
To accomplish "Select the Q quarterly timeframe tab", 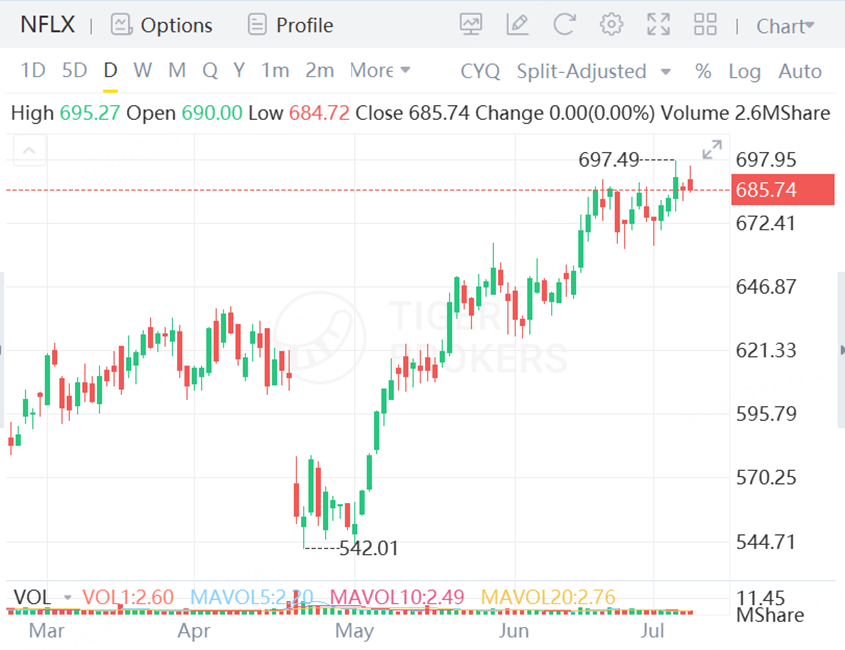I will 210,70.
